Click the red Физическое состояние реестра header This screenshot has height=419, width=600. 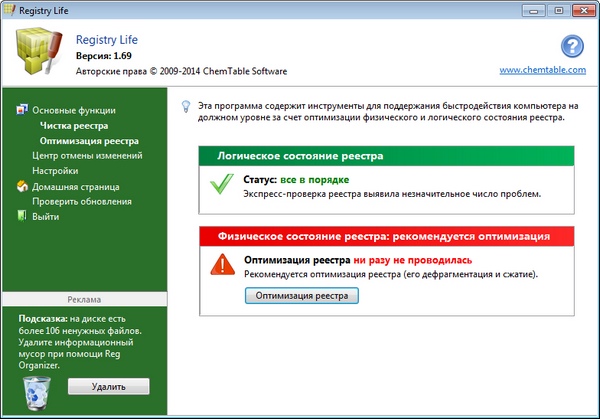387,236
